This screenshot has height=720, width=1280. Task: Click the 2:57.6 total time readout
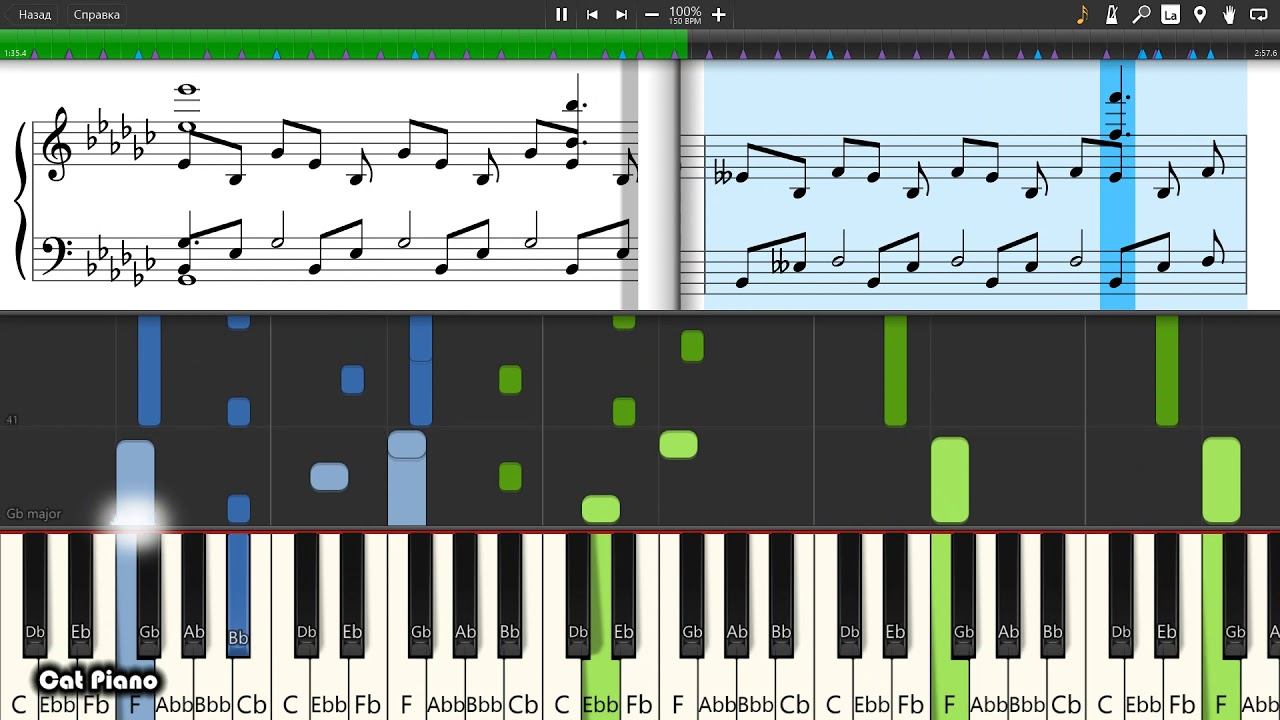tap(1265, 53)
